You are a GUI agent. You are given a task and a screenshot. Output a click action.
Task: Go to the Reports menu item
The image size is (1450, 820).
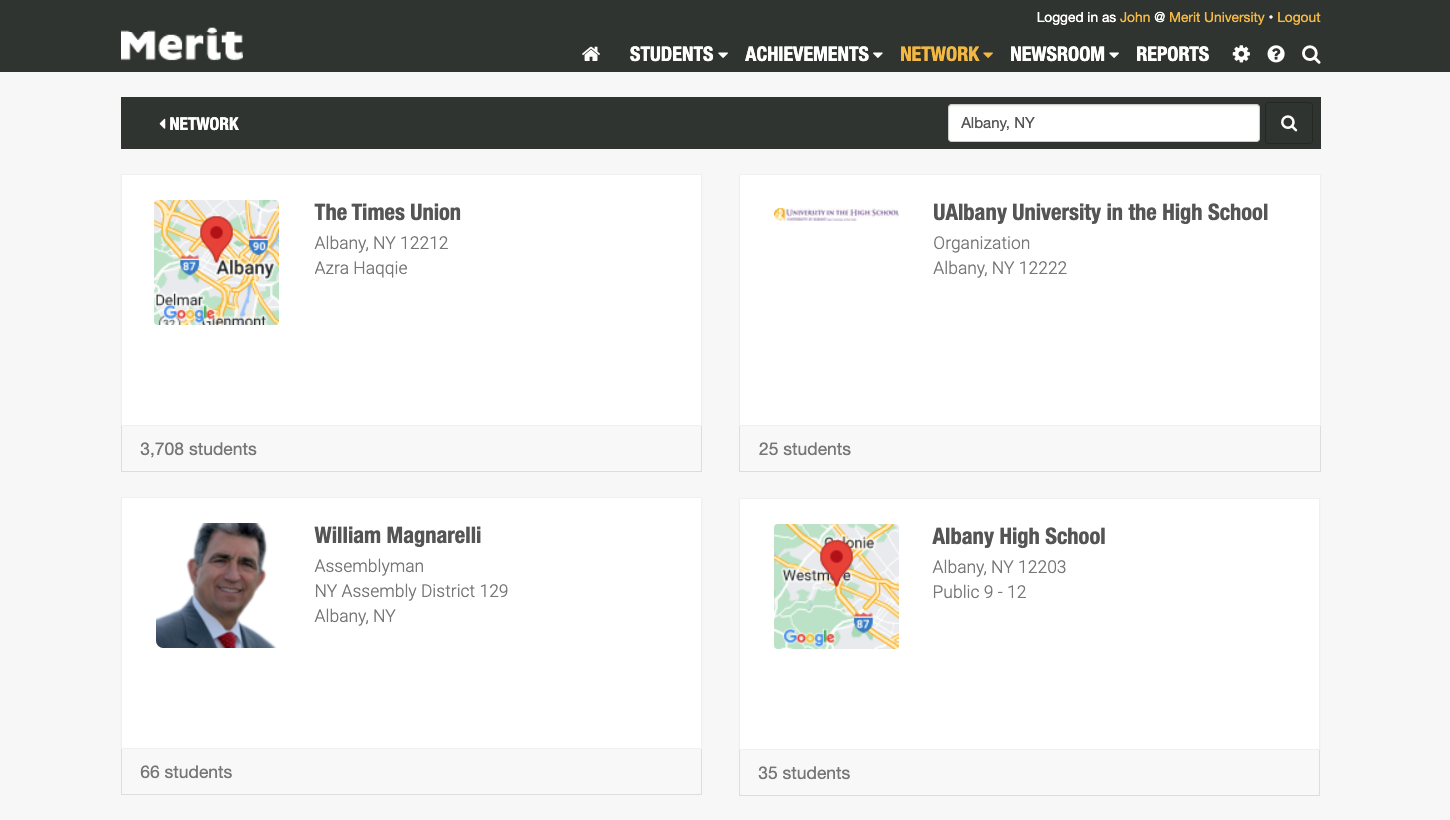click(x=1172, y=54)
